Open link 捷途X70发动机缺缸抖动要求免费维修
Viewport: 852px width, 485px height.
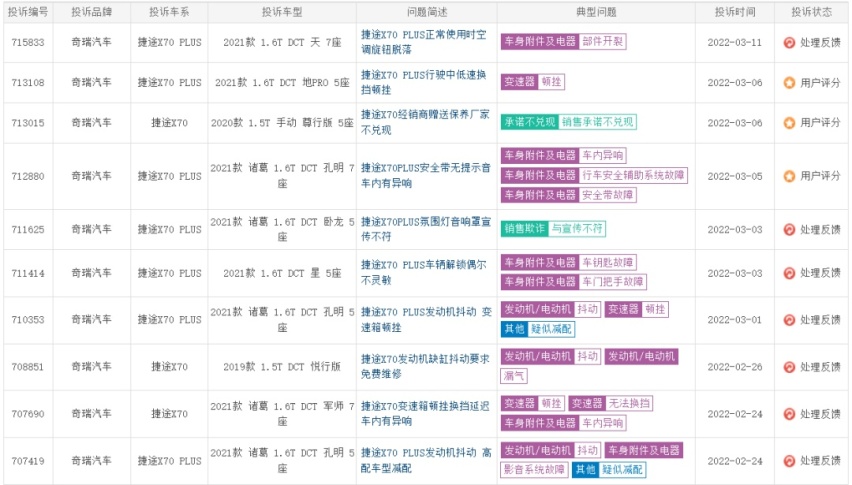(x=425, y=366)
